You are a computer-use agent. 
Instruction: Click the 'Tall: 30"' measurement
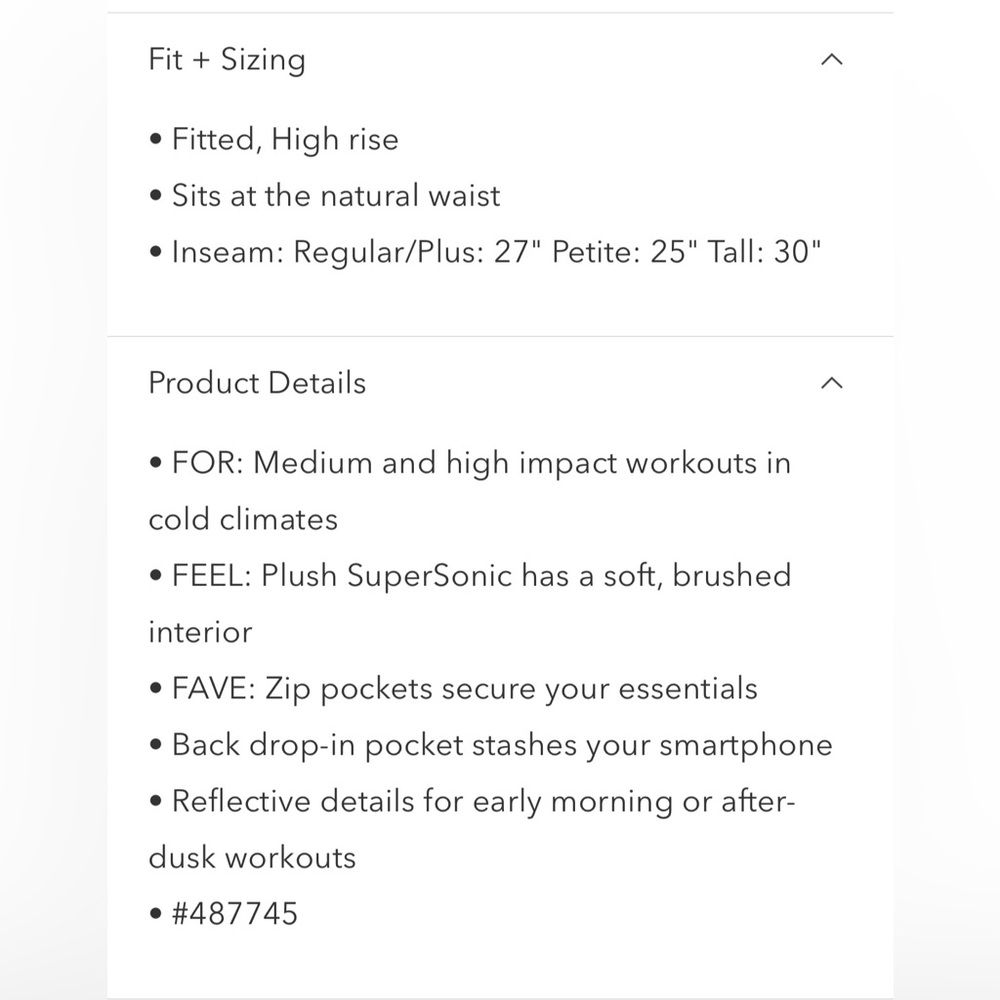click(765, 252)
